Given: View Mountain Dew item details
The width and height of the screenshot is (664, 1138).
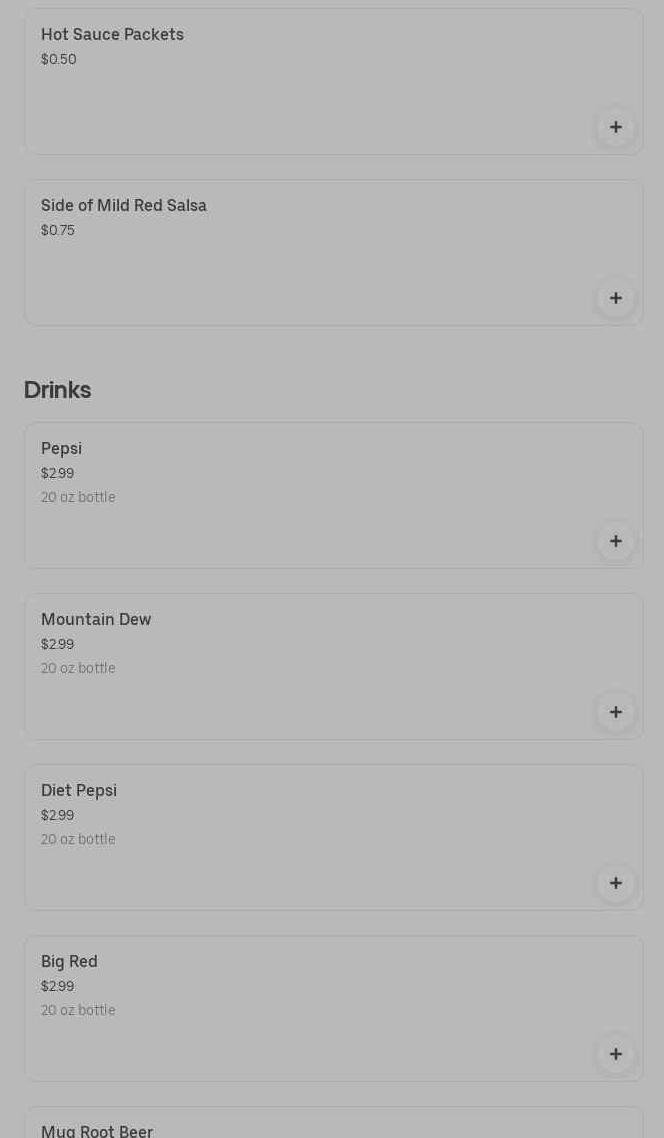Looking at the screenshot, I should coord(96,620).
